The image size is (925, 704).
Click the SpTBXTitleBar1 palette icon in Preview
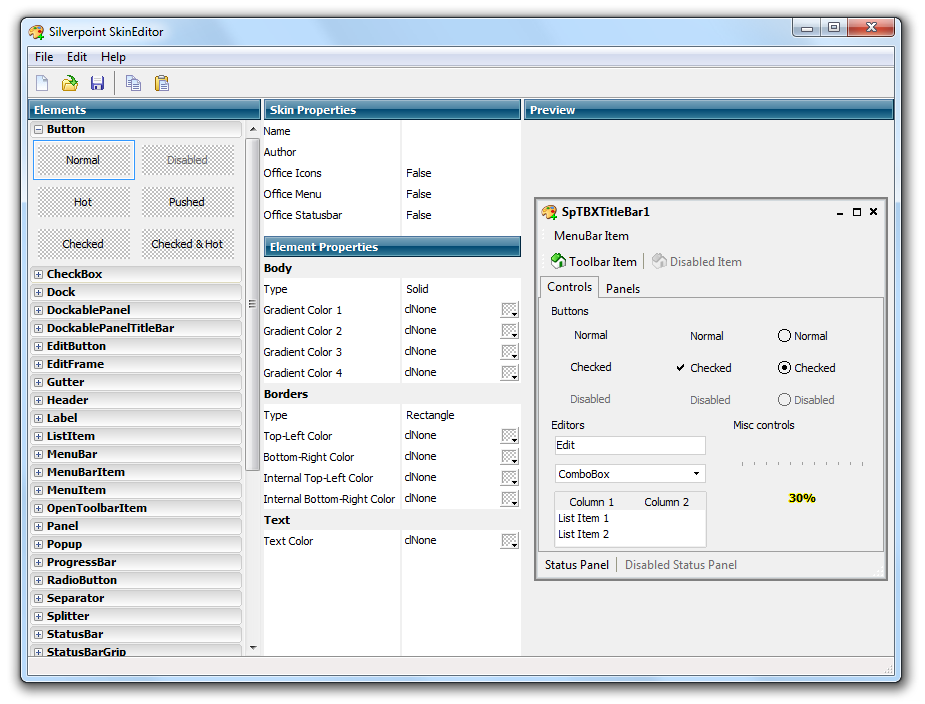coord(549,212)
